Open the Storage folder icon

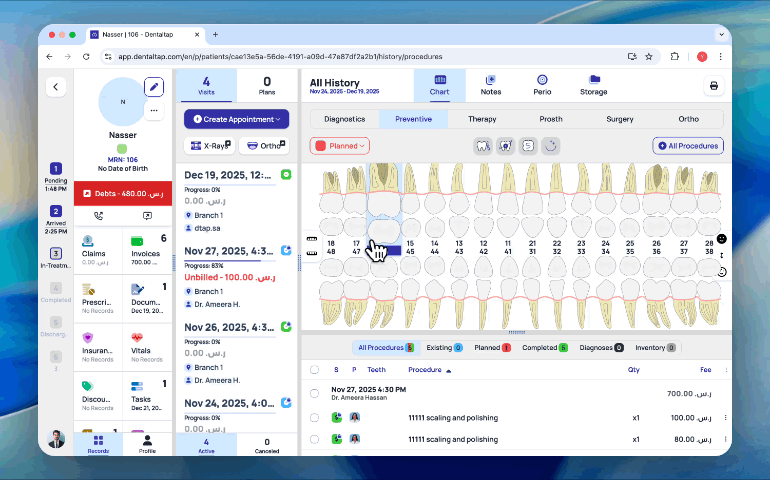593,85
